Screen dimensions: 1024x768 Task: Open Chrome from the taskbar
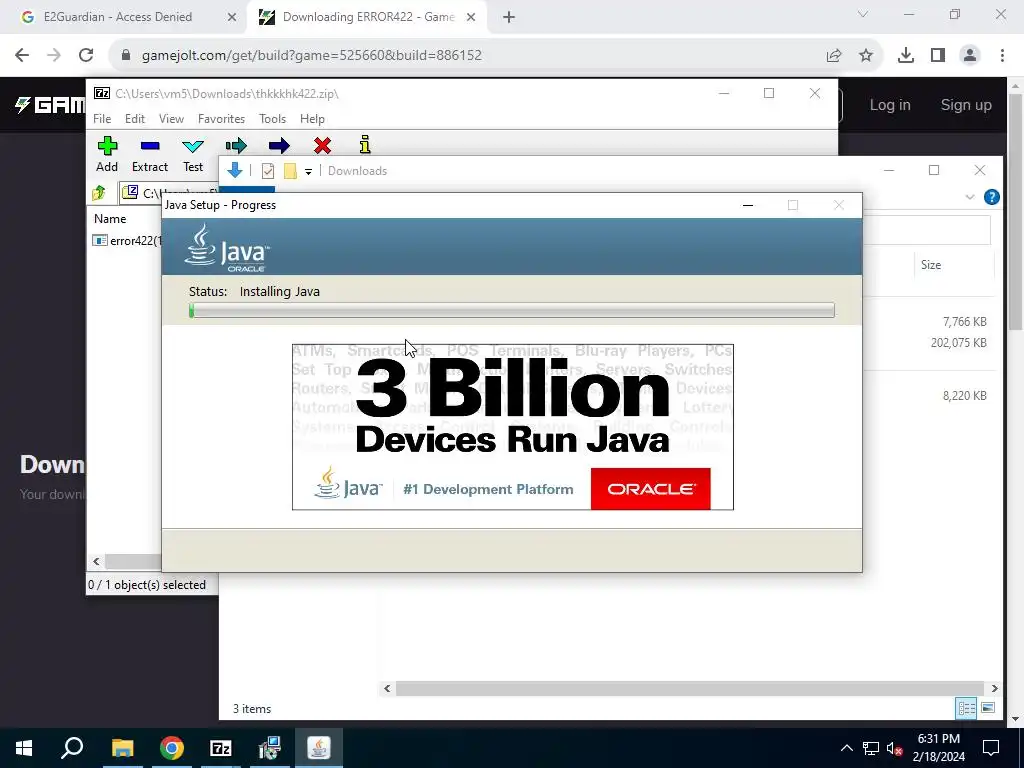172,748
